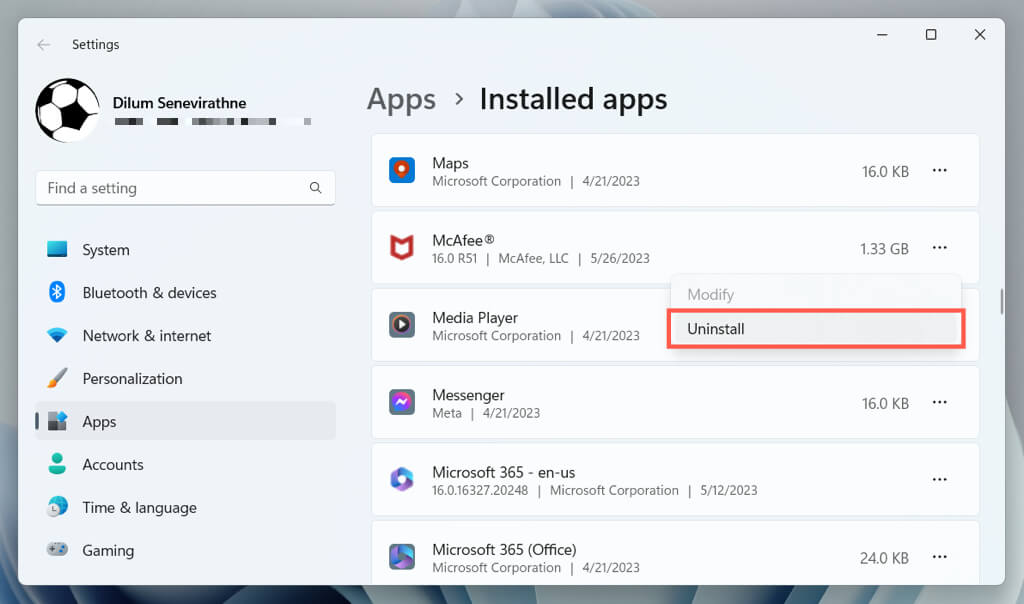
Task: Click the Messenger app icon
Action: tap(402, 402)
